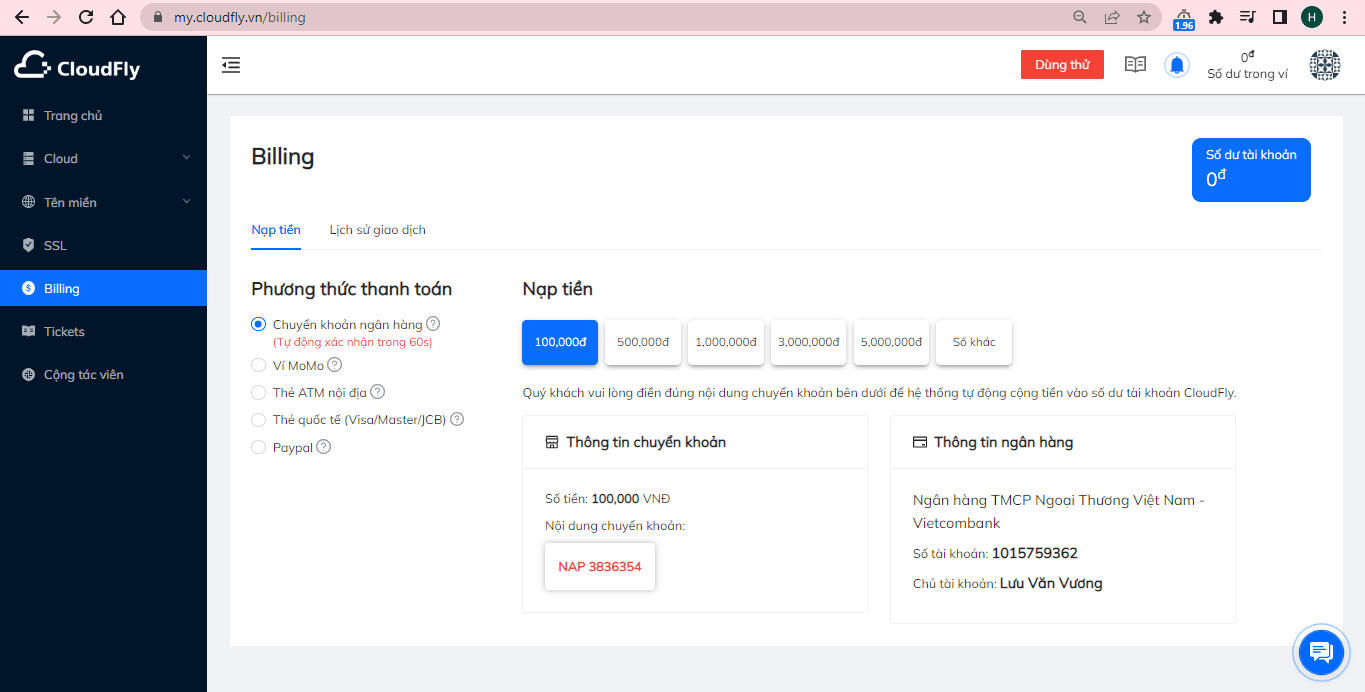Open the notifications bell
This screenshot has height=692, width=1365.
pos(1177,65)
